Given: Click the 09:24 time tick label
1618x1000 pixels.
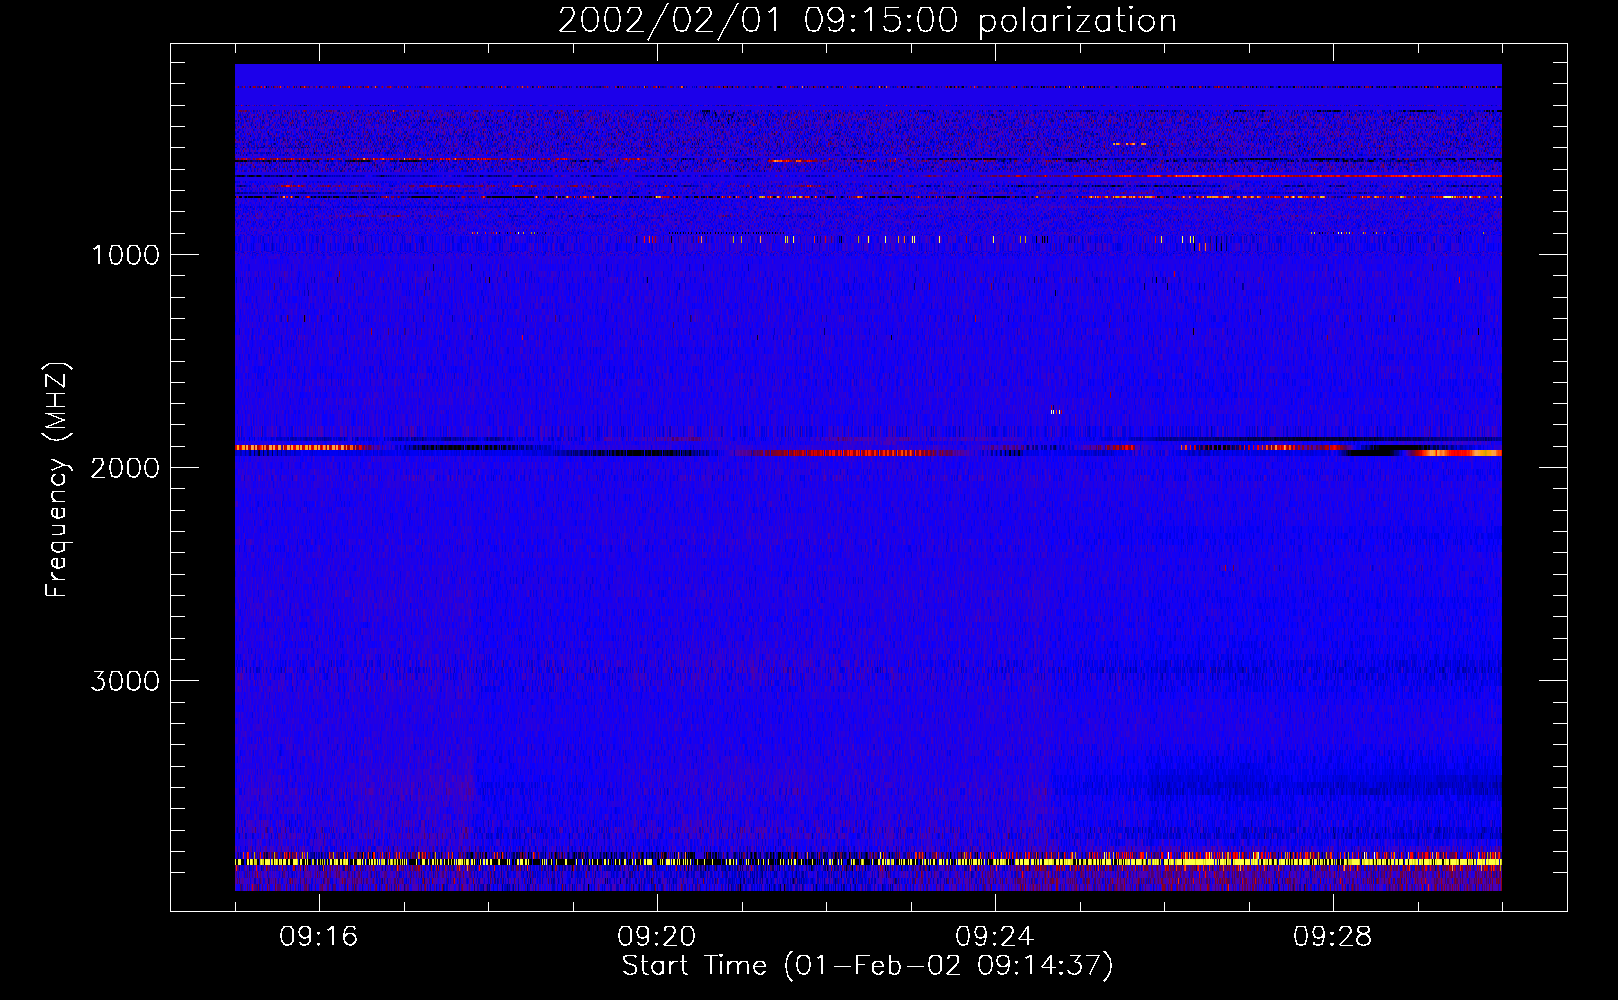Looking at the screenshot, I should coord(995,937).
